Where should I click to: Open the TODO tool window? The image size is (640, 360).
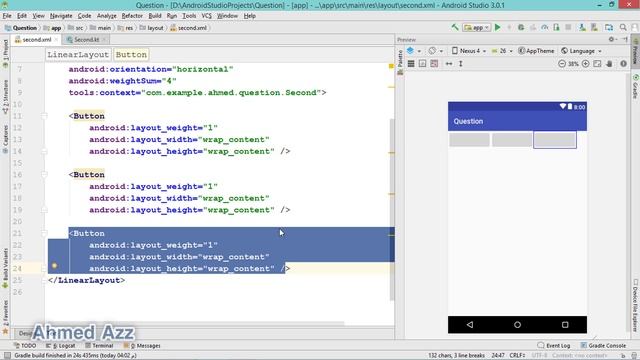(x=25, y=345)
